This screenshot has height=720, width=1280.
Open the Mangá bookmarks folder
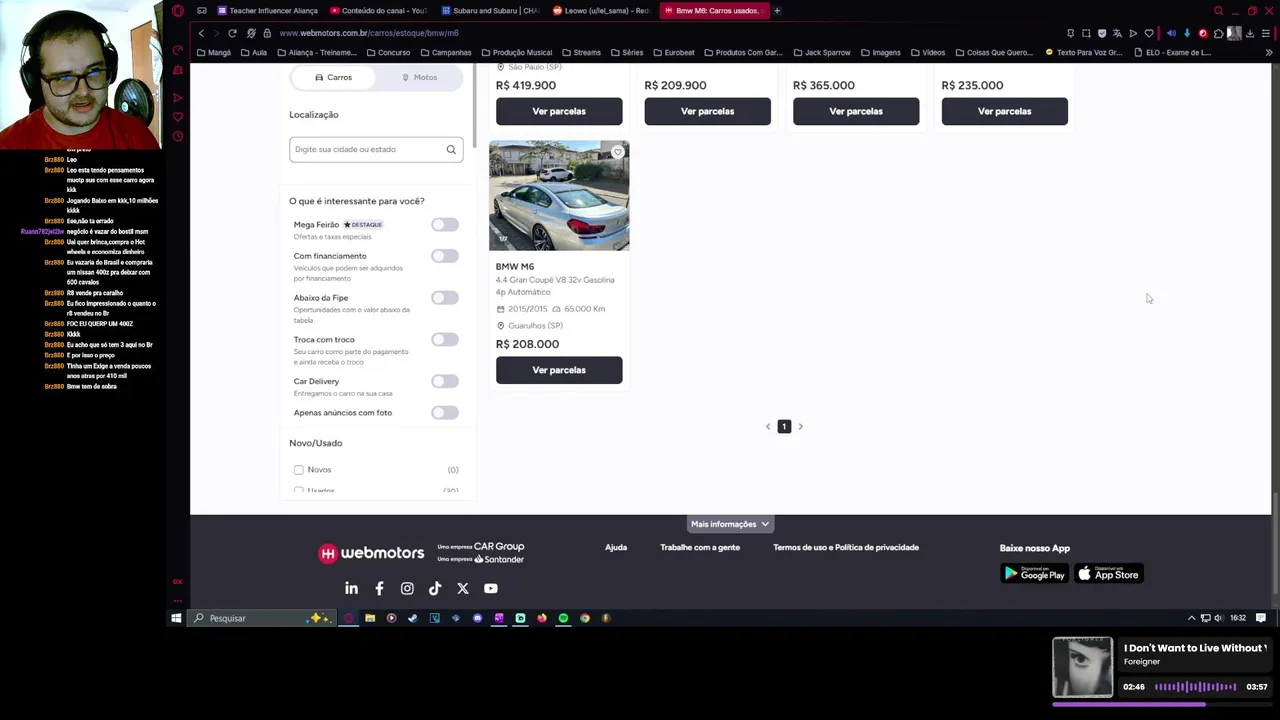click(214, 53)
